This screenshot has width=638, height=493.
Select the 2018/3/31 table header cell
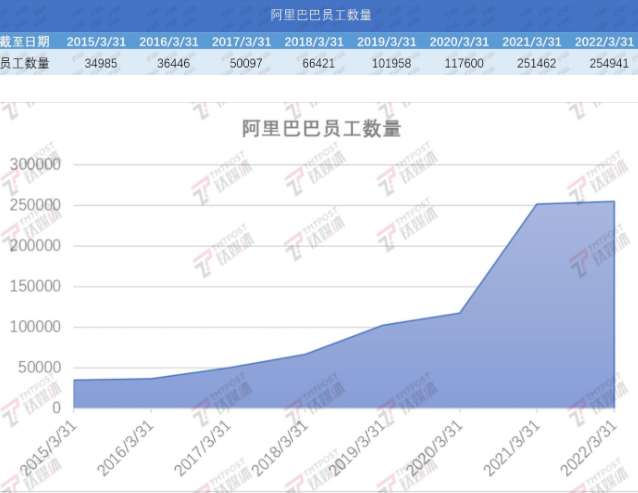click(x=314, y=41)
